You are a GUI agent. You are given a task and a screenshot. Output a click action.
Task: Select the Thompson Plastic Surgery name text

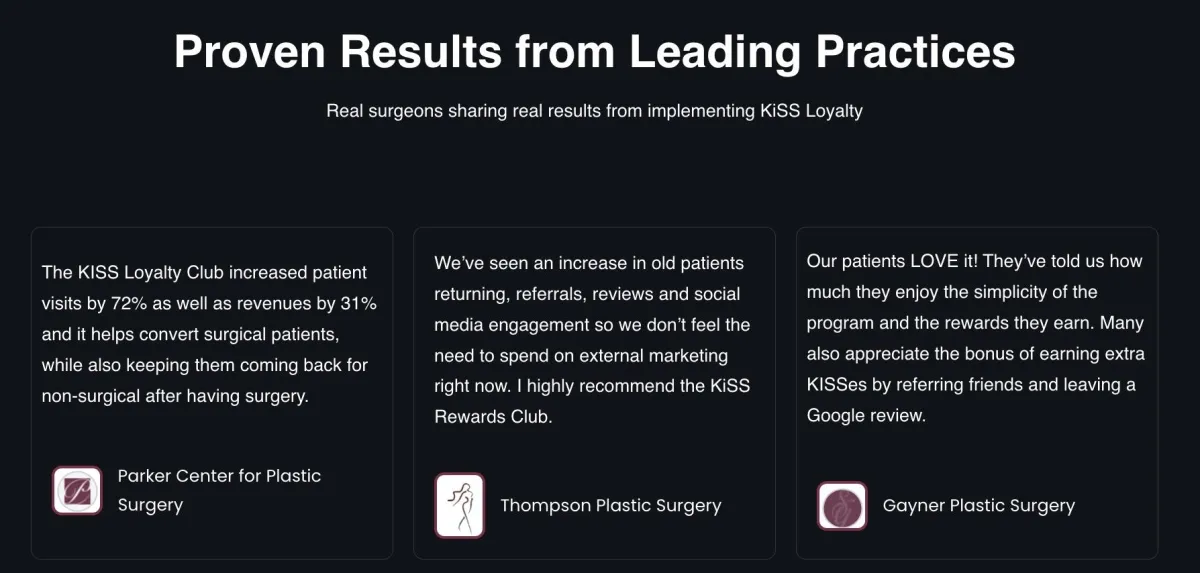click(x=611, y=505)
